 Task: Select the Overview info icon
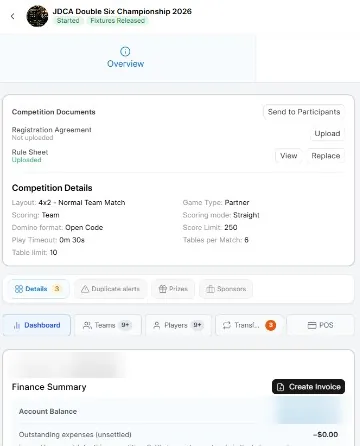[125, 52]
